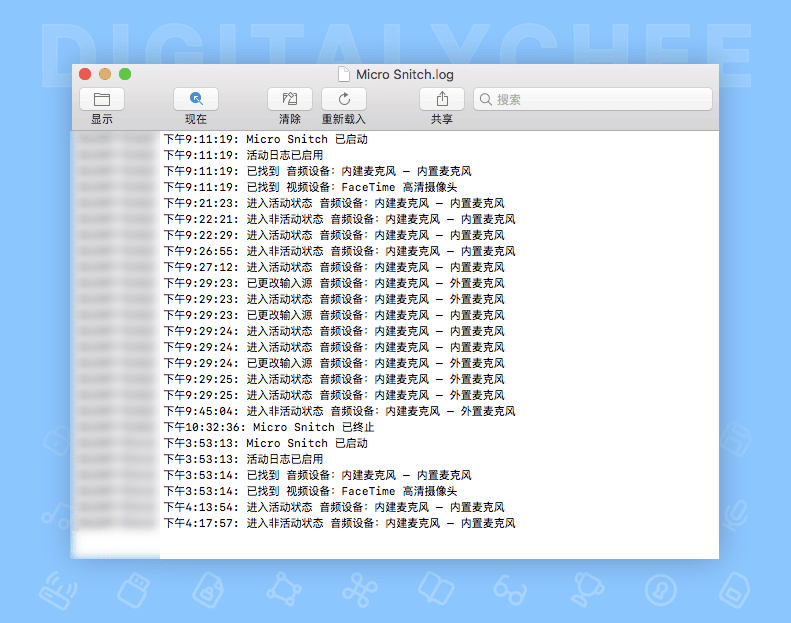Select 下午3:53:14 已找到 音频设备 line
The height and width of the screenshot is (623, 791).
[317, 475]
